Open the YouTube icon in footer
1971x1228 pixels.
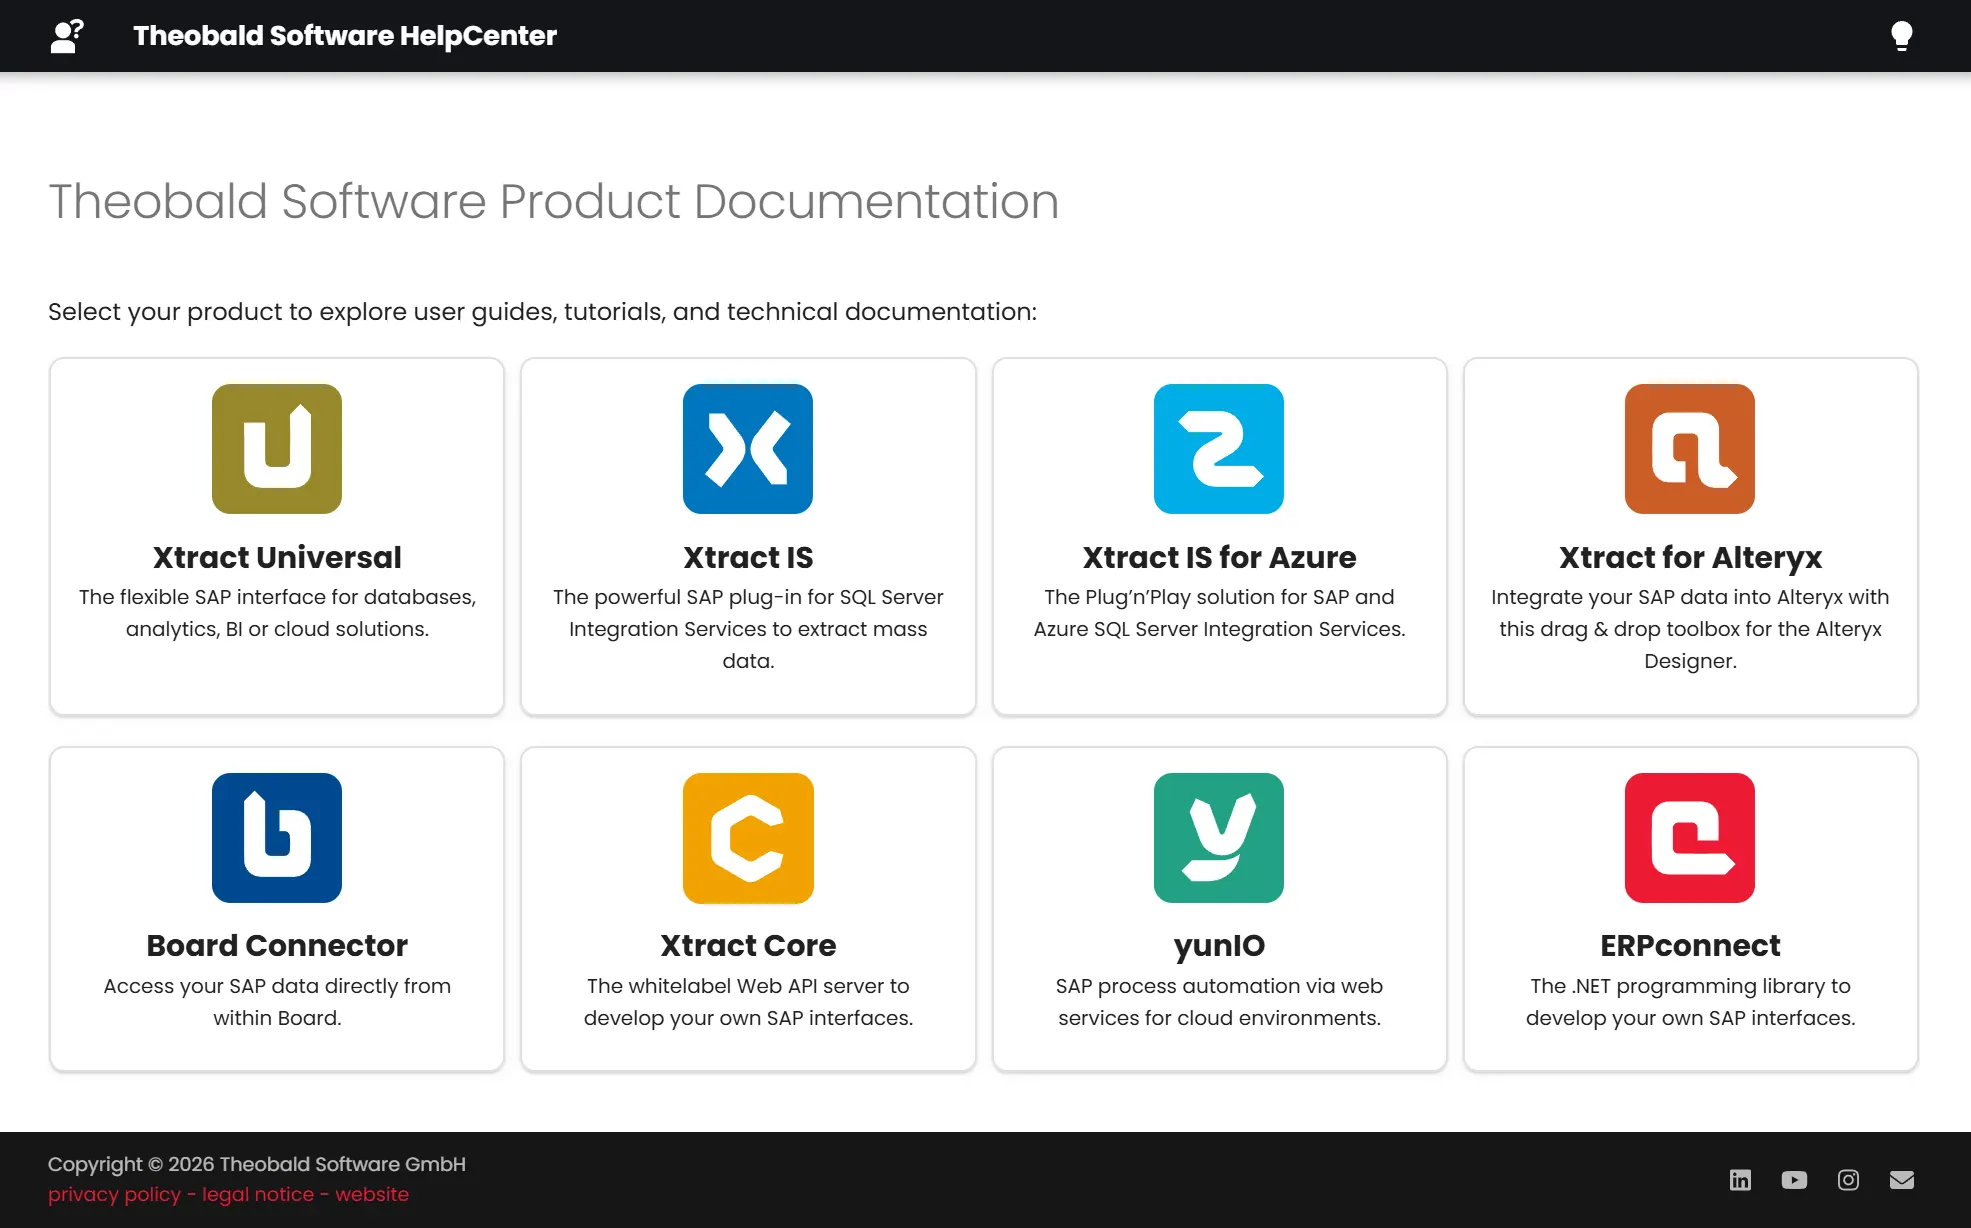tap(1794, 1180)
